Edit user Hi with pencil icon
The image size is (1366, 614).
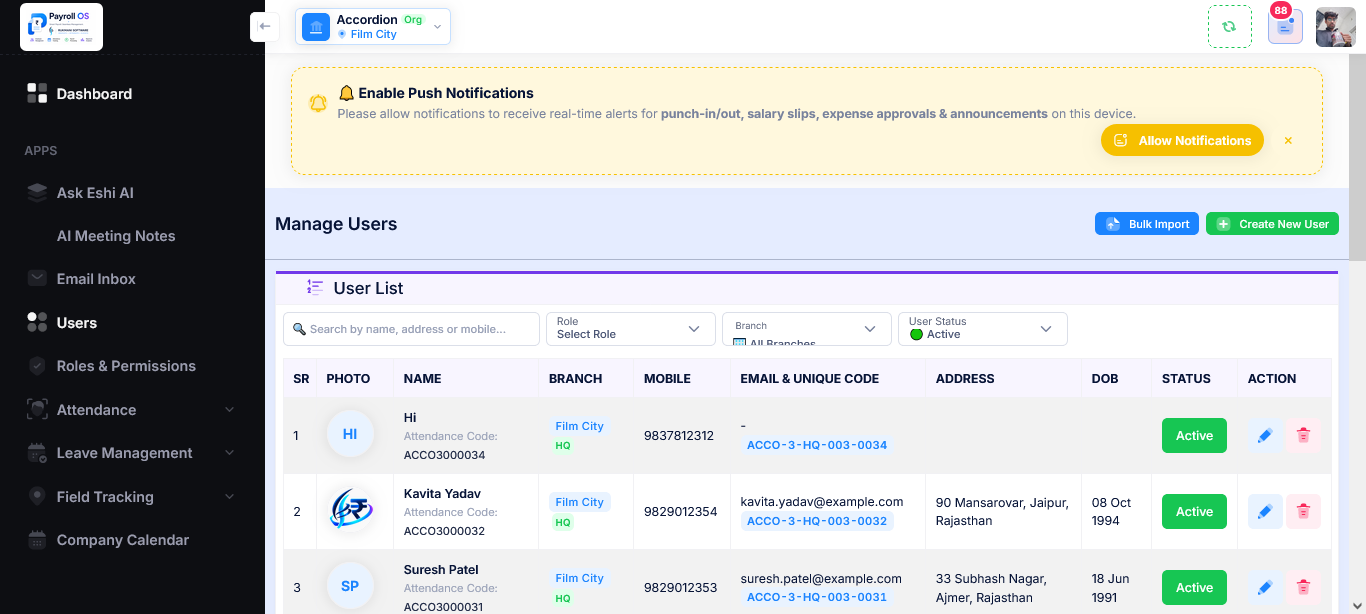pyautogui.click(x=1265, y=435)
